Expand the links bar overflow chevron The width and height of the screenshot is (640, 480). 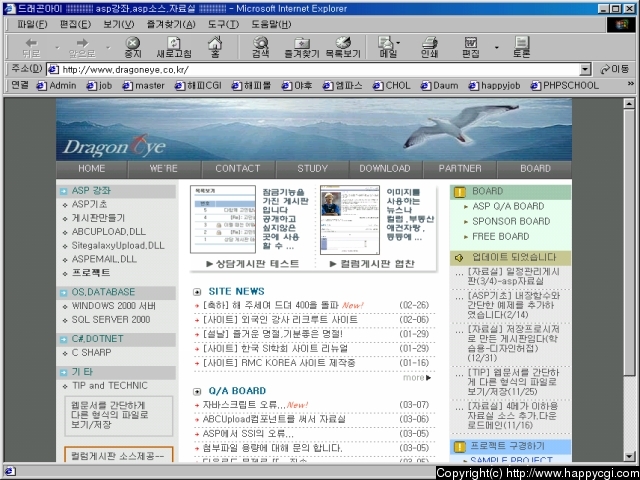(631, 84)
